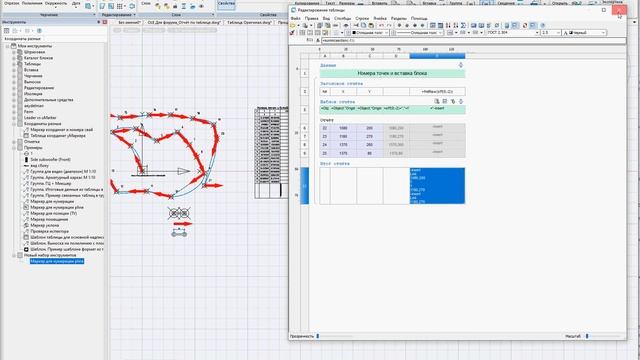Select column header A in table editor

pyautogui.click(x=325, y=56)
